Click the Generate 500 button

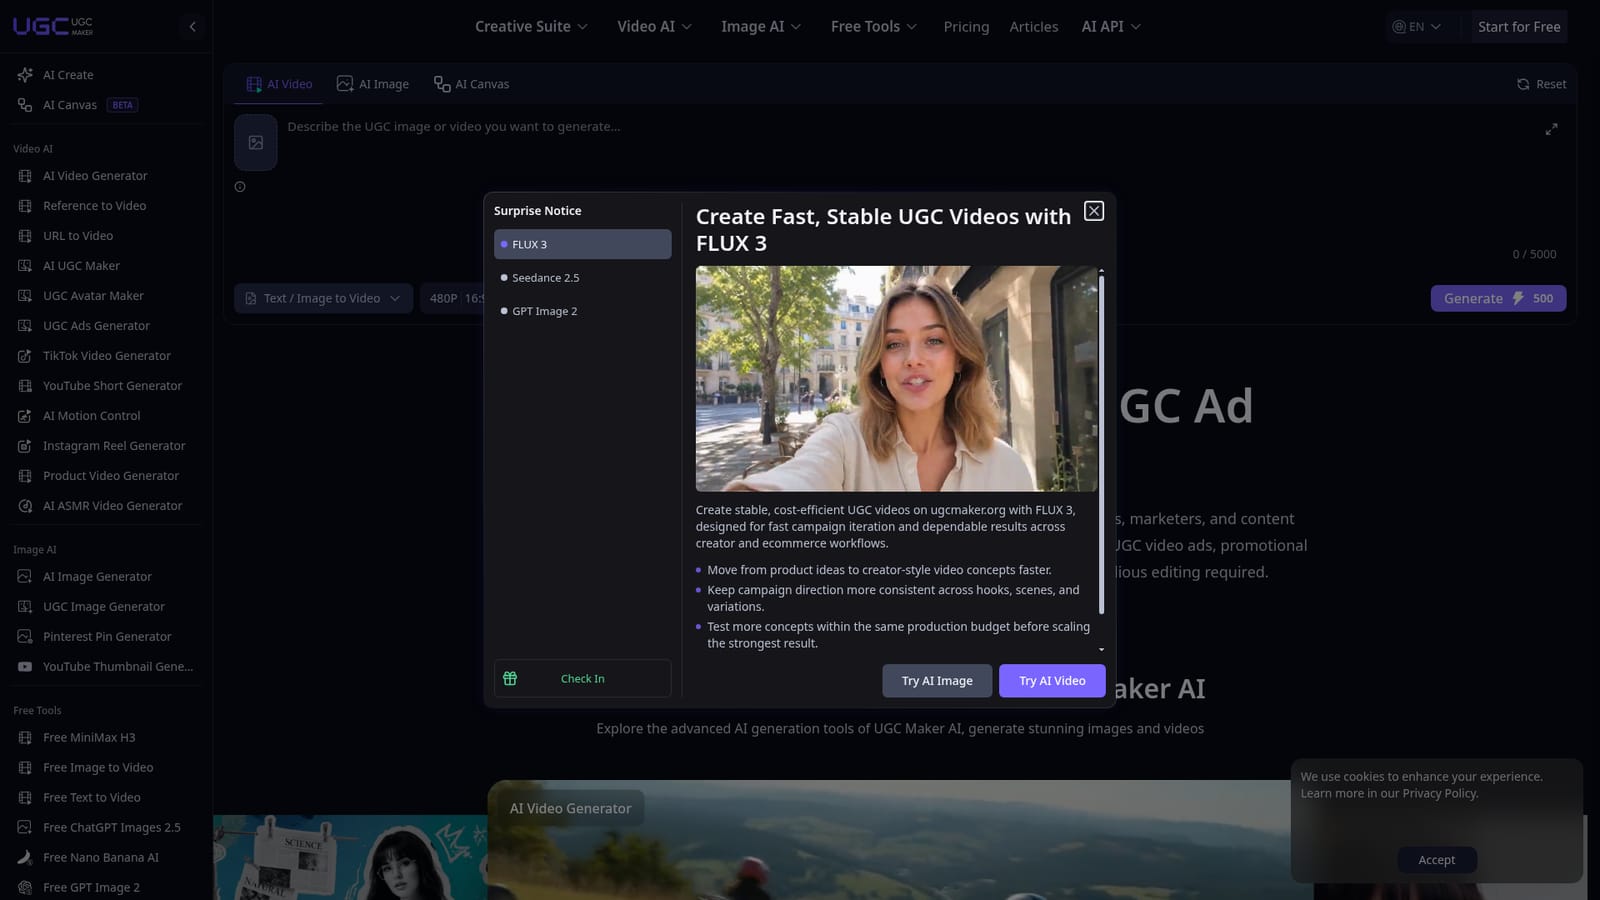point(1498,298)
